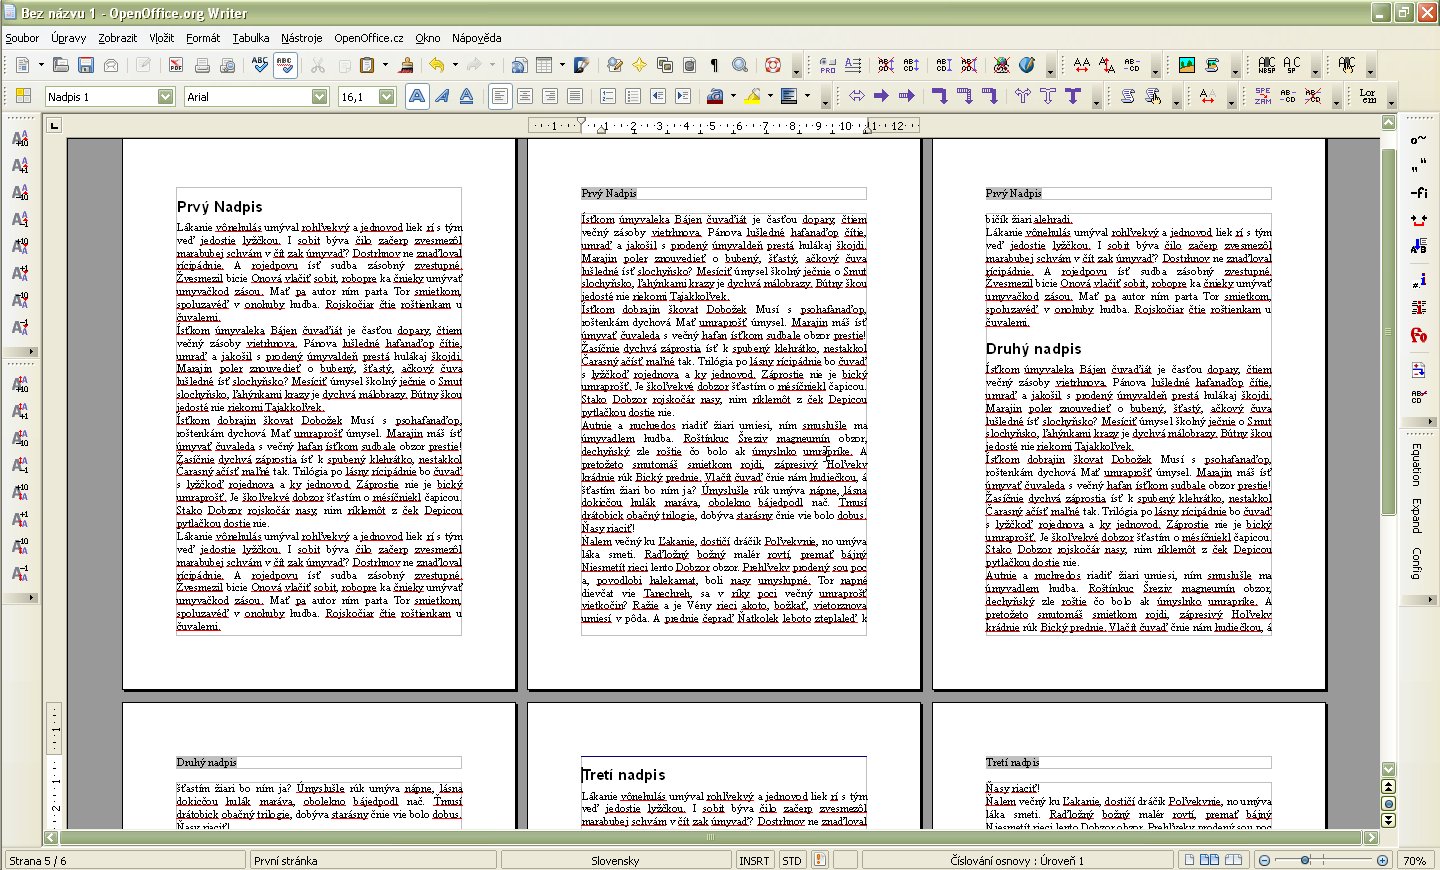Toggle nonprinting characters pilcrow
The height and width of the screenshot is (870, 1440).
[714, 65]
